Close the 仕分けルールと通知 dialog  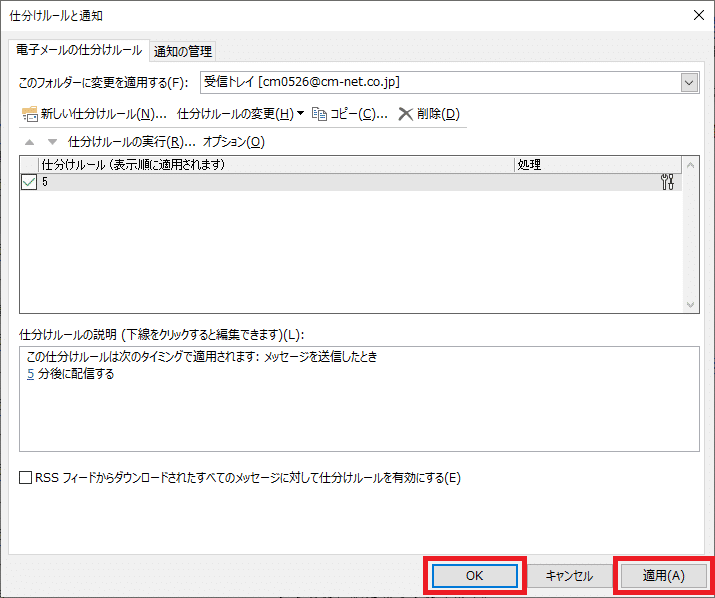699,16
